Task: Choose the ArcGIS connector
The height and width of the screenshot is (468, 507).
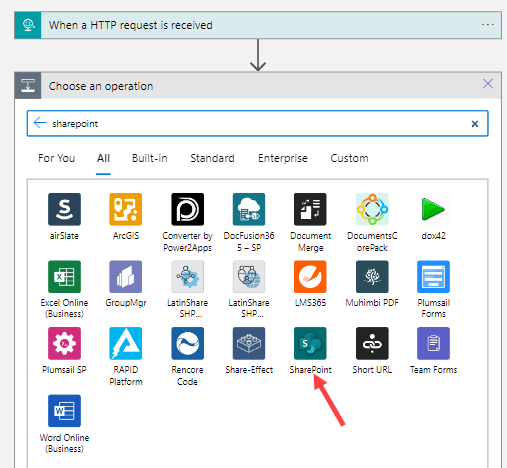Action: (x=126, y=209)
